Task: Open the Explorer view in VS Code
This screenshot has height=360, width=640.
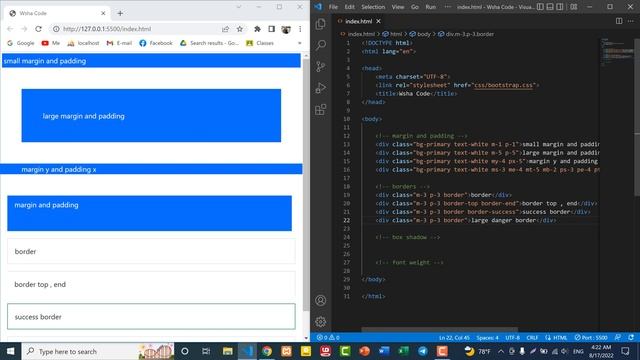Action: click(321, 24)
